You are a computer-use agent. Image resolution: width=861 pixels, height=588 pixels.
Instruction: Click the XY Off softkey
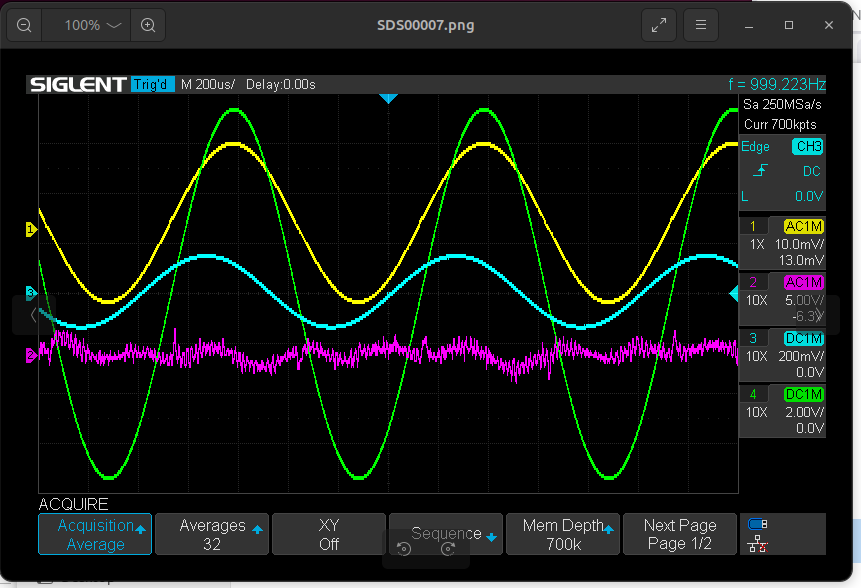click(329, 534)
